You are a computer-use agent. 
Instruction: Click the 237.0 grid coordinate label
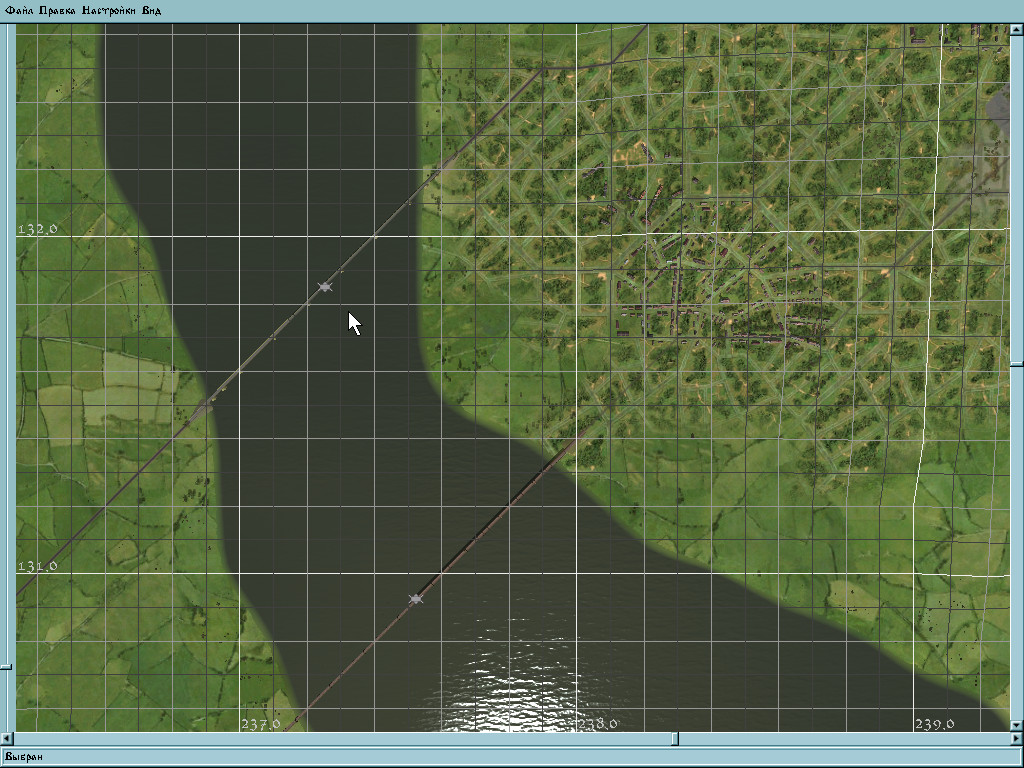click(261, 724)
